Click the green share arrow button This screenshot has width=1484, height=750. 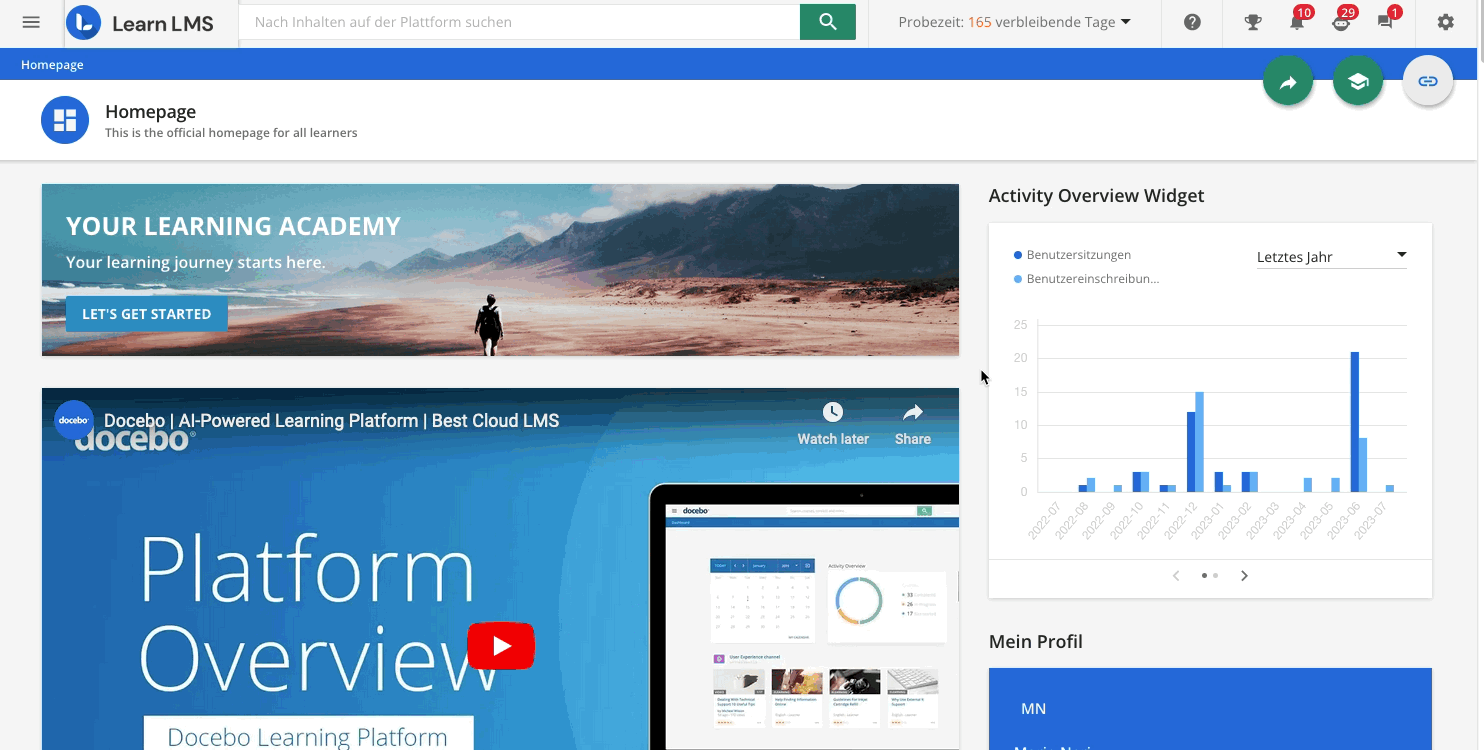click(1288, 82)
